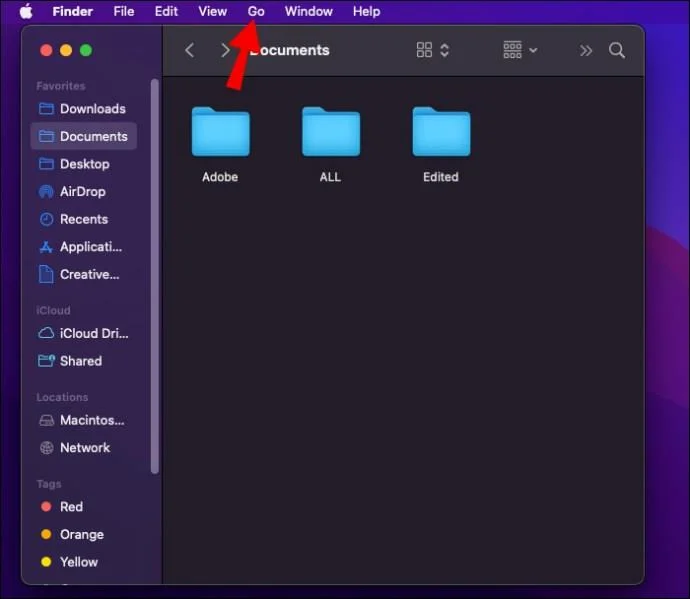Open AirDrop in the sidebar
This screenshot has height=599, width=690.
83,191
